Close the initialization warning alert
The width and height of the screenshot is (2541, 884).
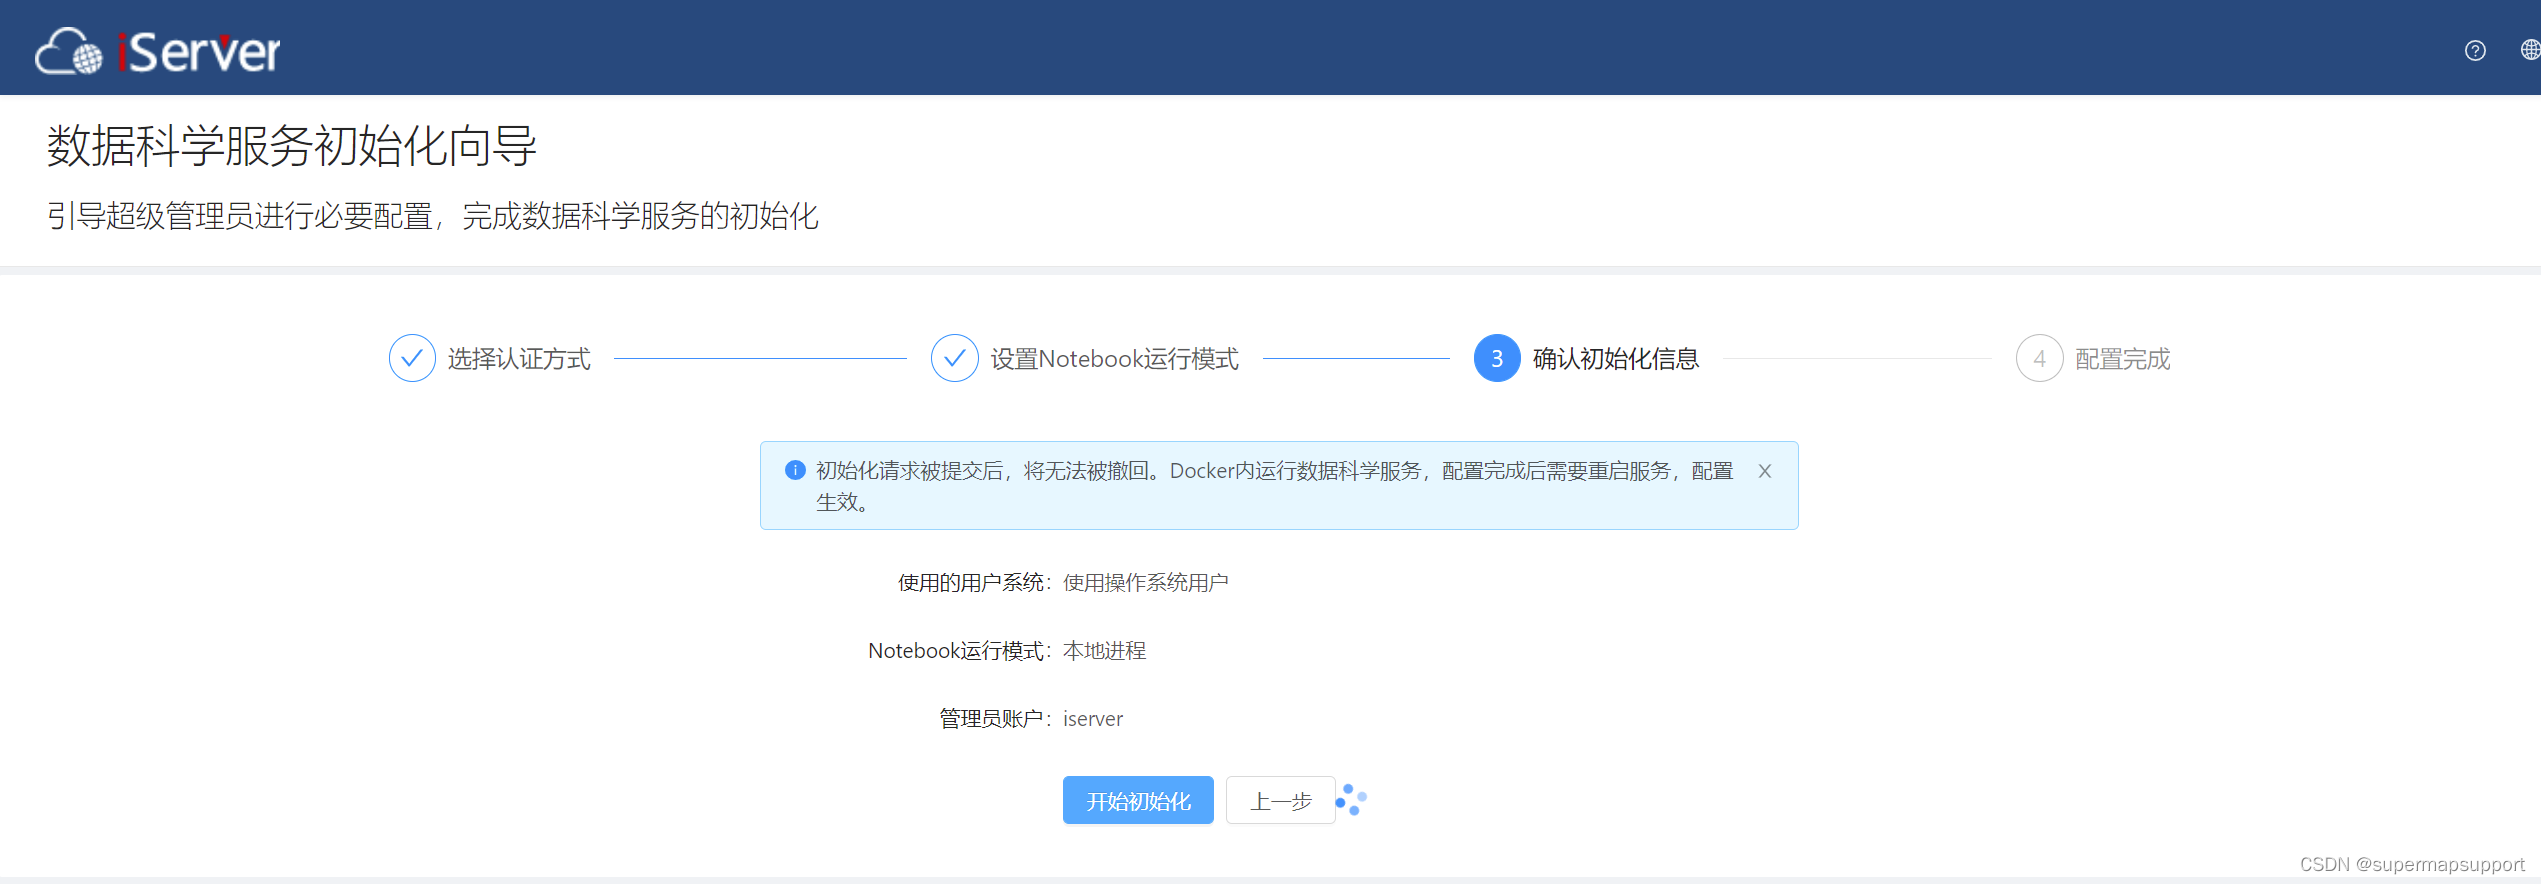click(x=1765, y=471)
